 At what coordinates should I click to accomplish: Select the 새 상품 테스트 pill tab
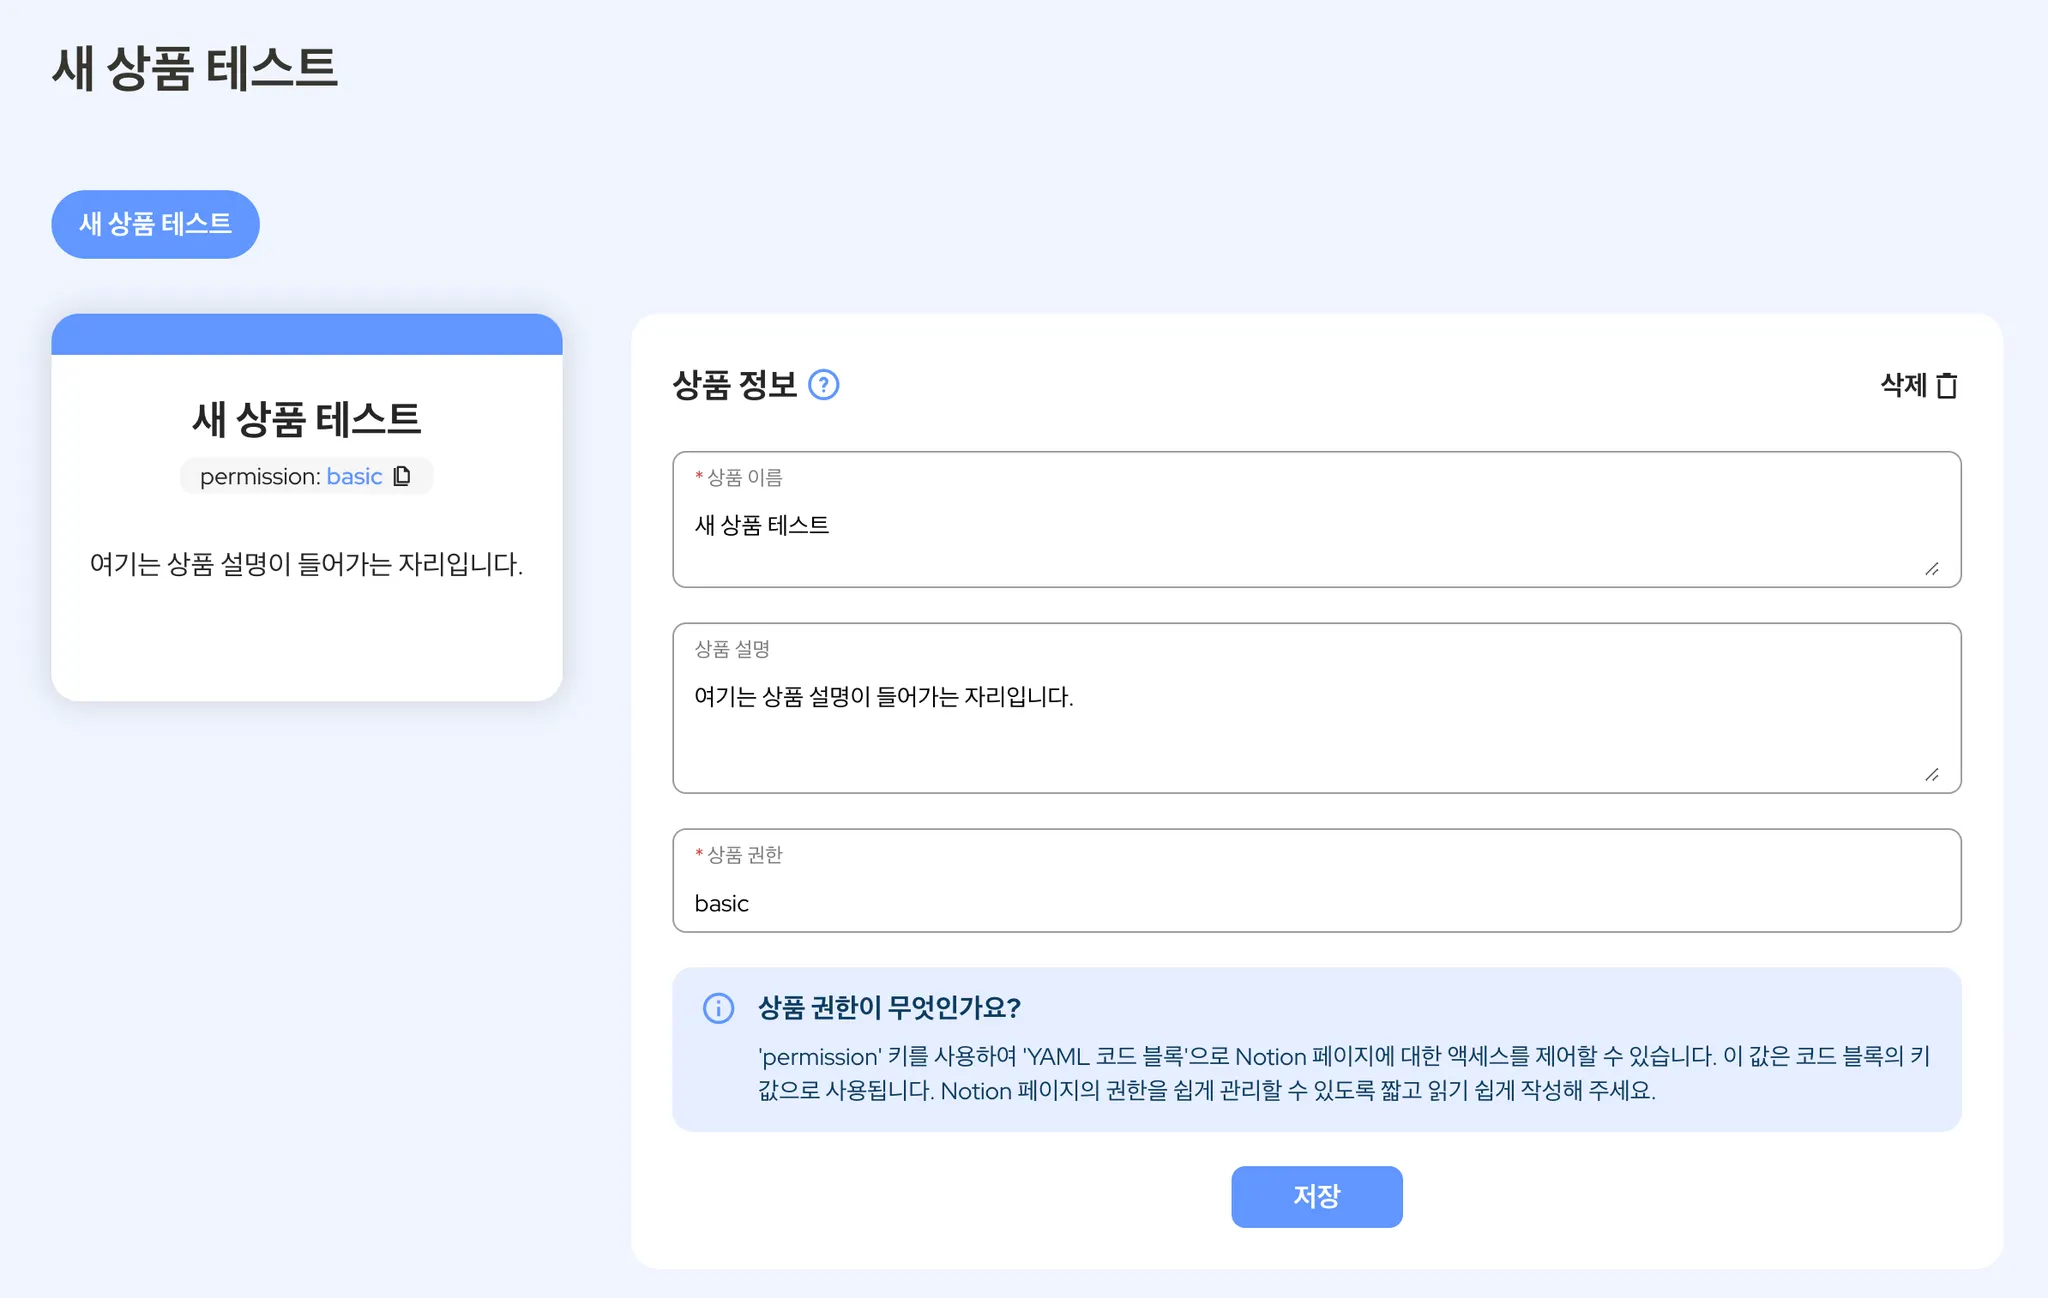click(155, 224)
